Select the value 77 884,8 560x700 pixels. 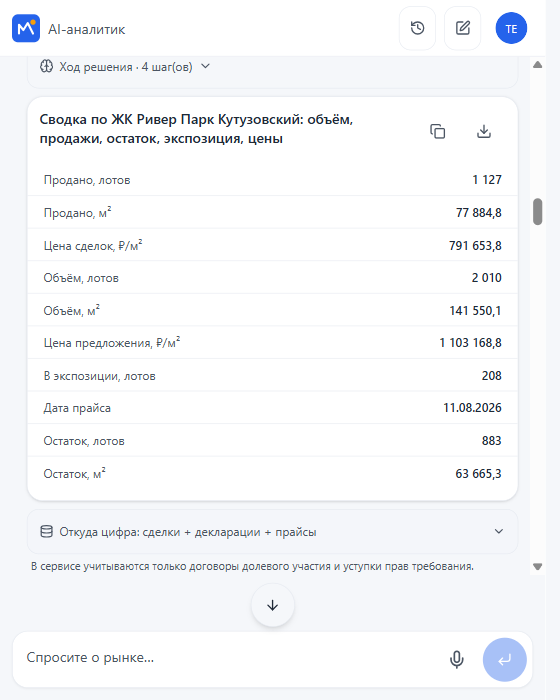pos(479,212)
